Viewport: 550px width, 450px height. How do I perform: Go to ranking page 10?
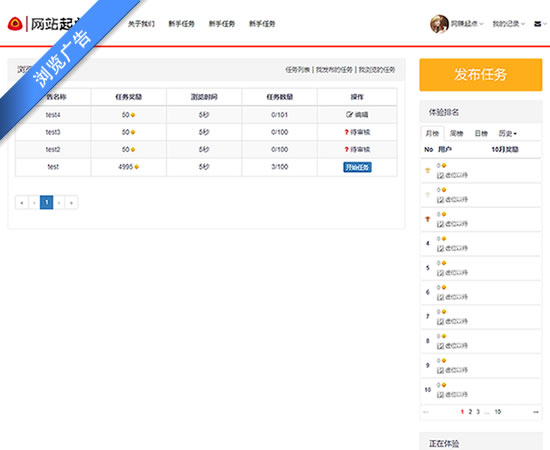[498, 412]
